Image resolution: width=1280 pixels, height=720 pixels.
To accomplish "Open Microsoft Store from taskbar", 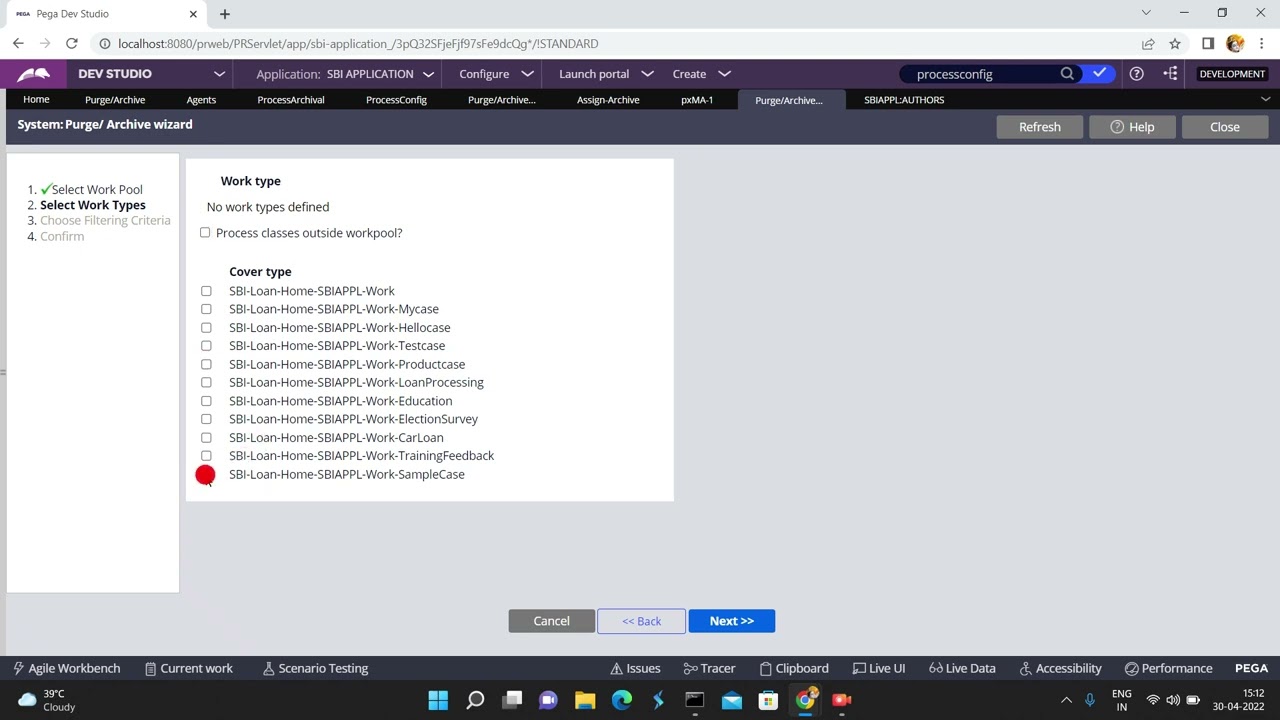I will point(768,700).
